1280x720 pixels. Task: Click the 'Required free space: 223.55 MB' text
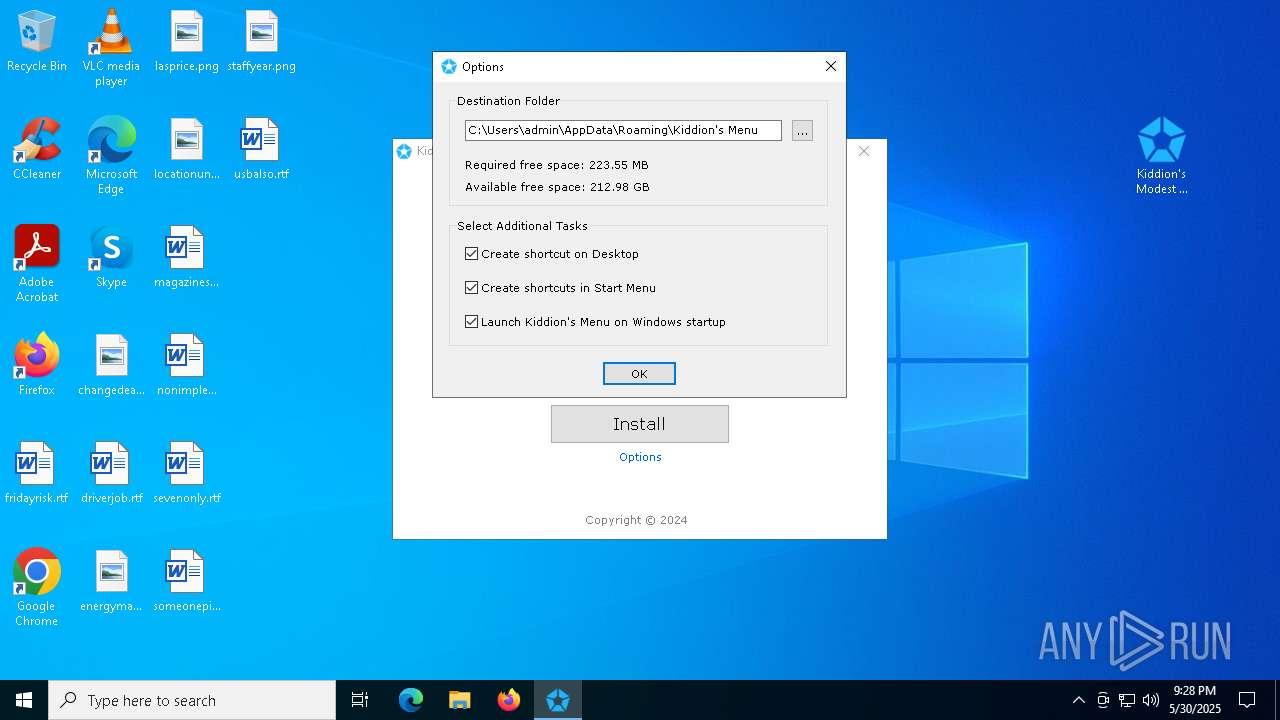tap(557, 165)
